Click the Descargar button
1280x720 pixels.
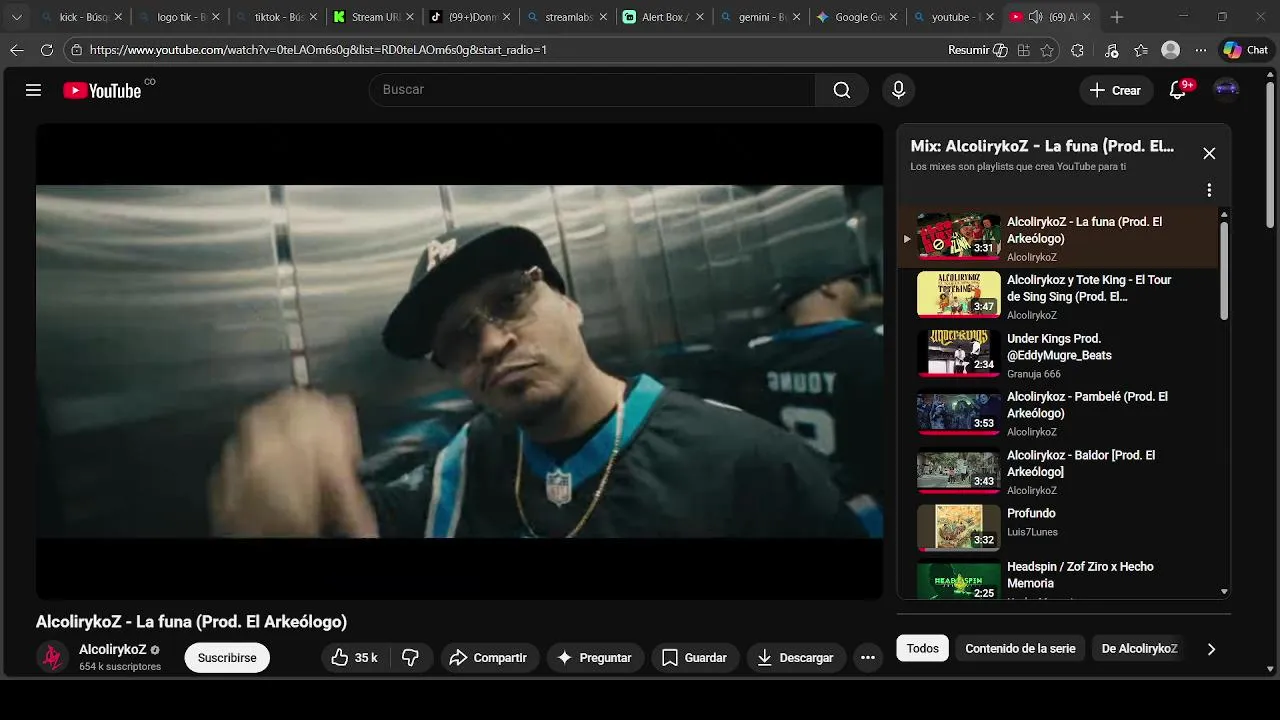coord(796,657)
